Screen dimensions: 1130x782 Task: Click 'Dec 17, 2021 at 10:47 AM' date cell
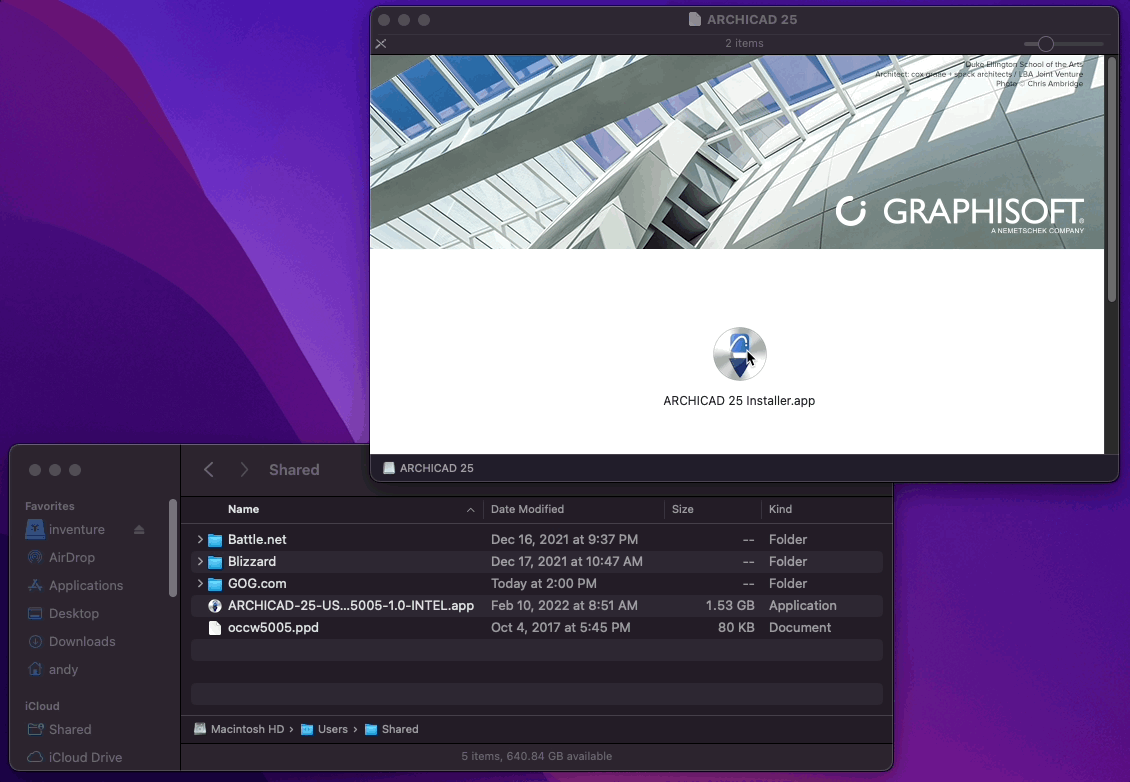point(566,561)
